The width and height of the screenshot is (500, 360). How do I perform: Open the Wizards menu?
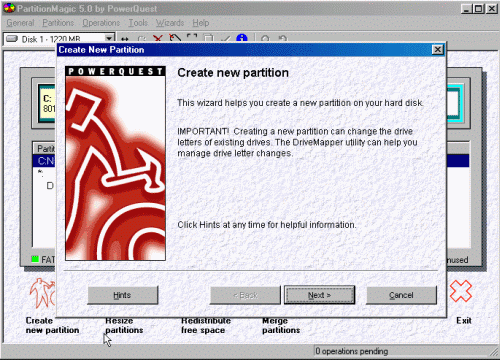point(170,23)
